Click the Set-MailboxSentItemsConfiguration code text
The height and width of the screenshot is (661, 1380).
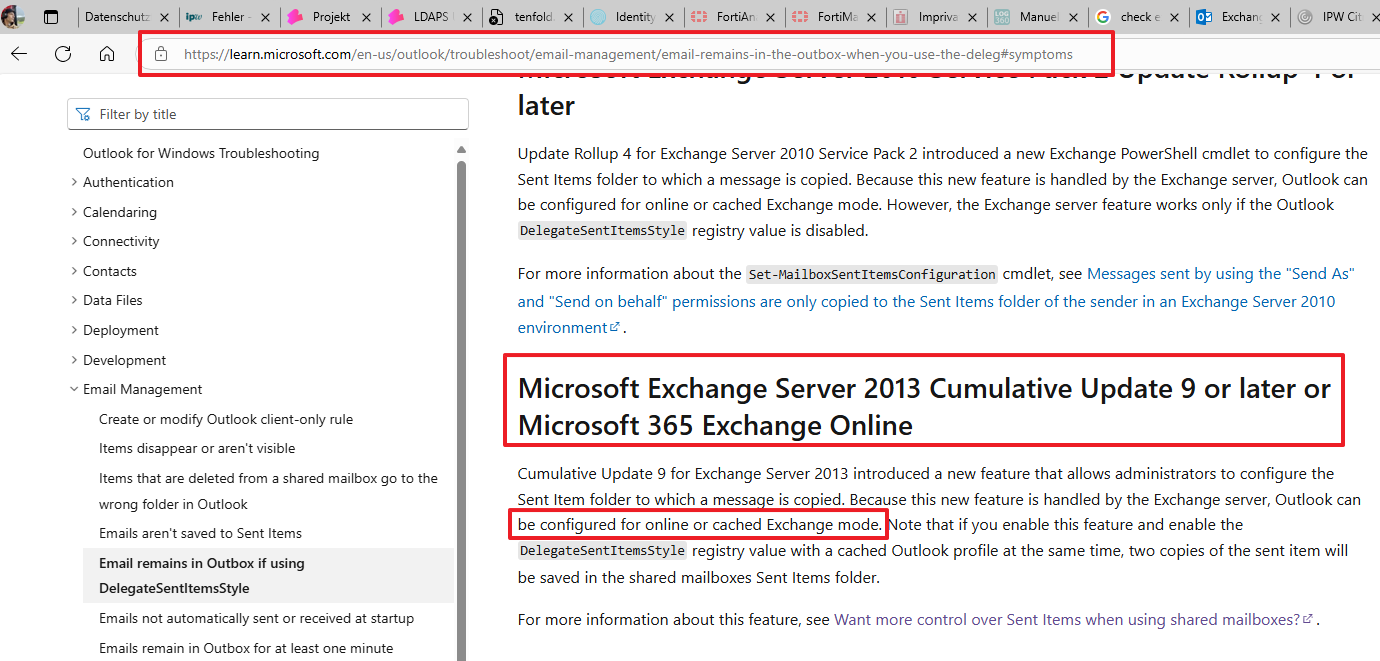coord(872,274)
